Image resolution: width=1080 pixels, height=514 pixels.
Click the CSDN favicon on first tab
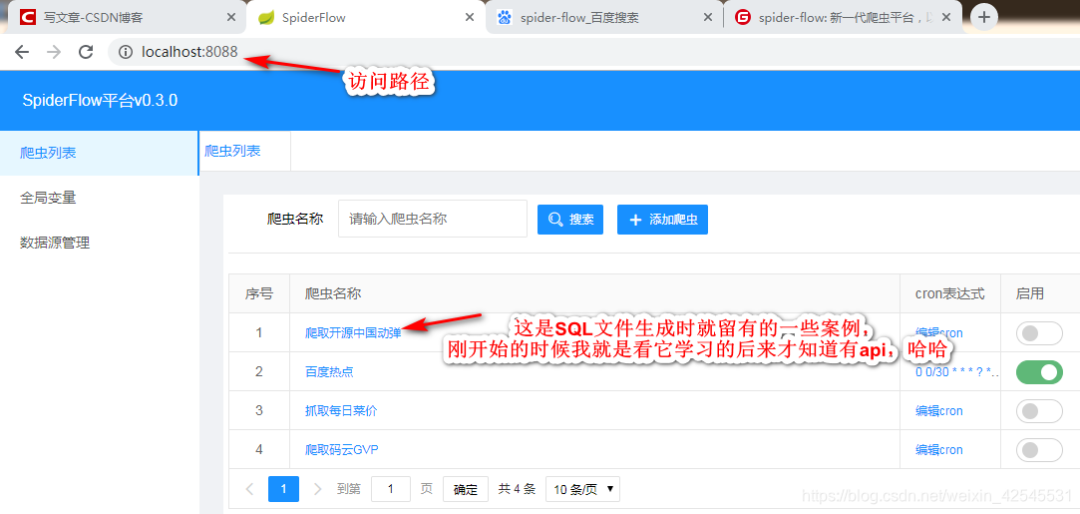pos(27,18)
